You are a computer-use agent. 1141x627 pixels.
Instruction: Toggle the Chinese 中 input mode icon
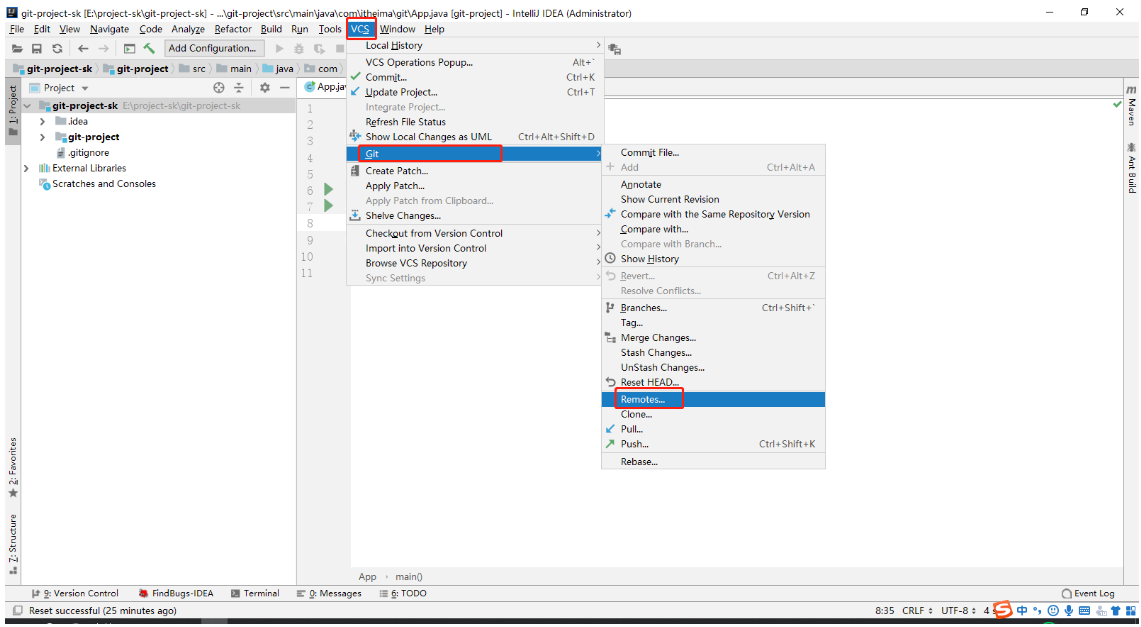click(1022, 610)
